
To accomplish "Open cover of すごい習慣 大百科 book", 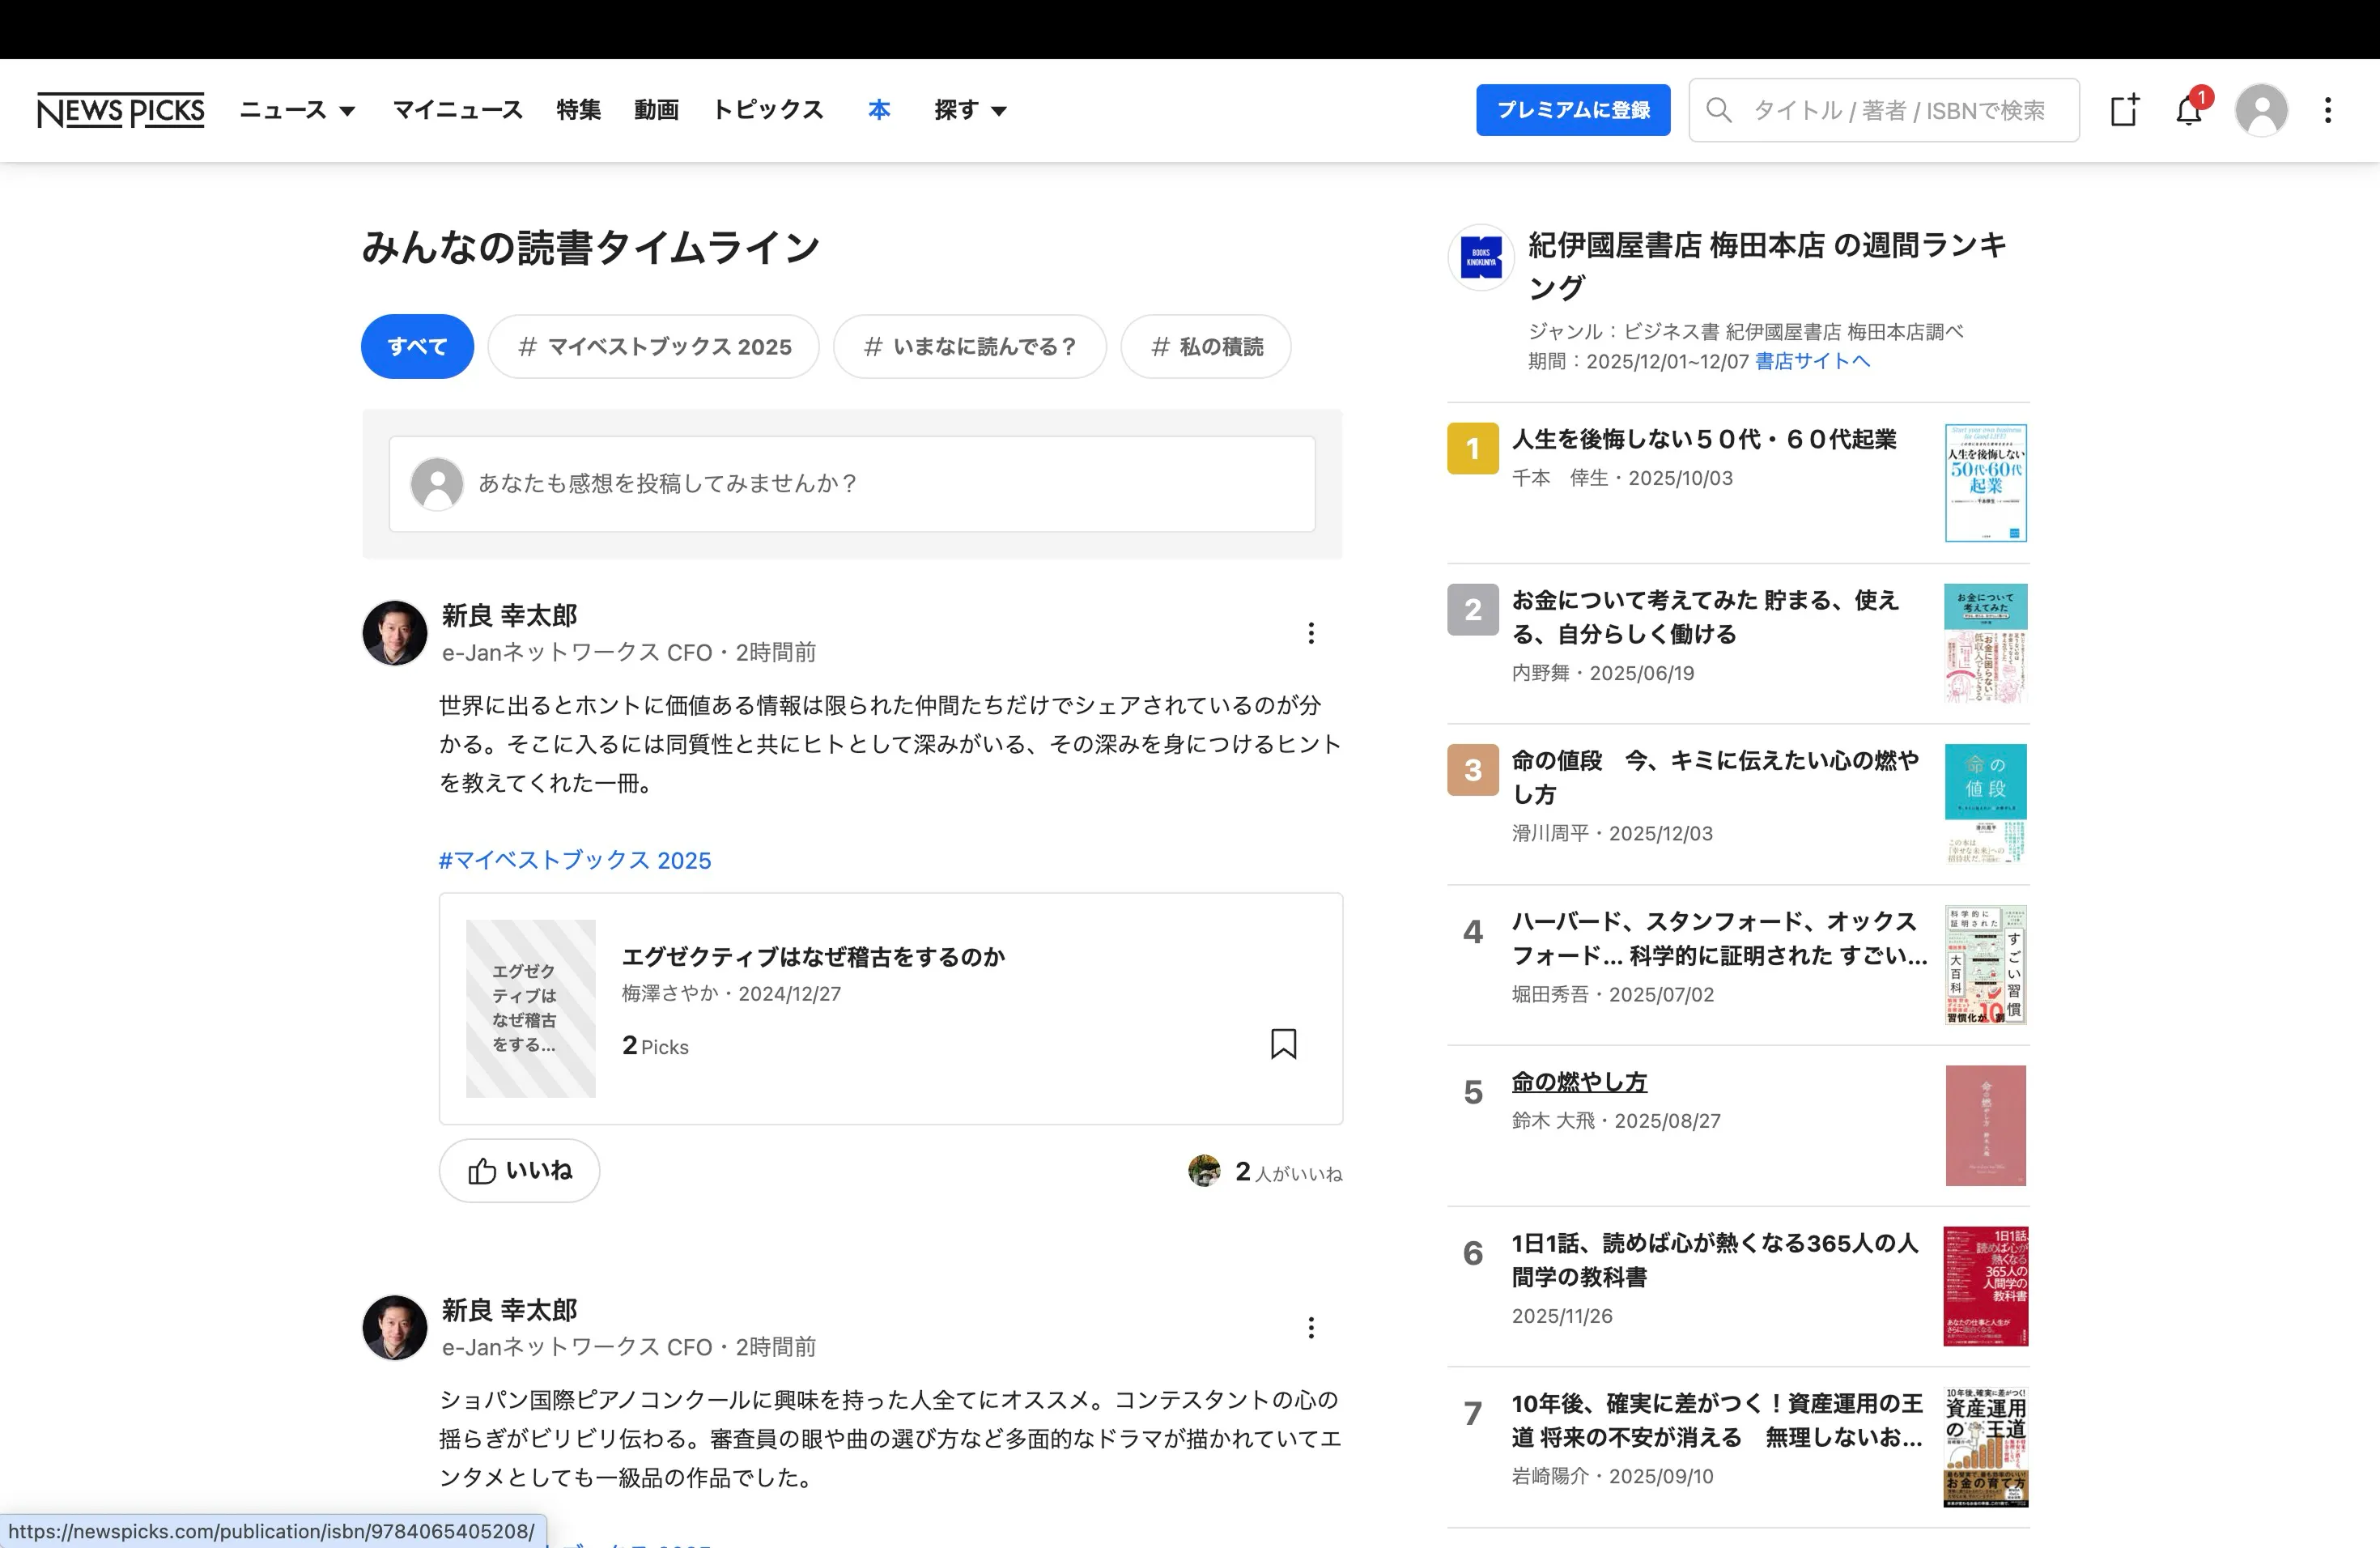I will click(x=1986, y=965).
